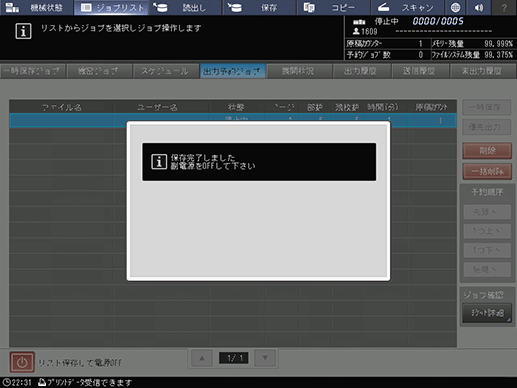Click the info icon in the save-complete dialog
The height and width of the screenshot is (388, 517).
point(159,162)
